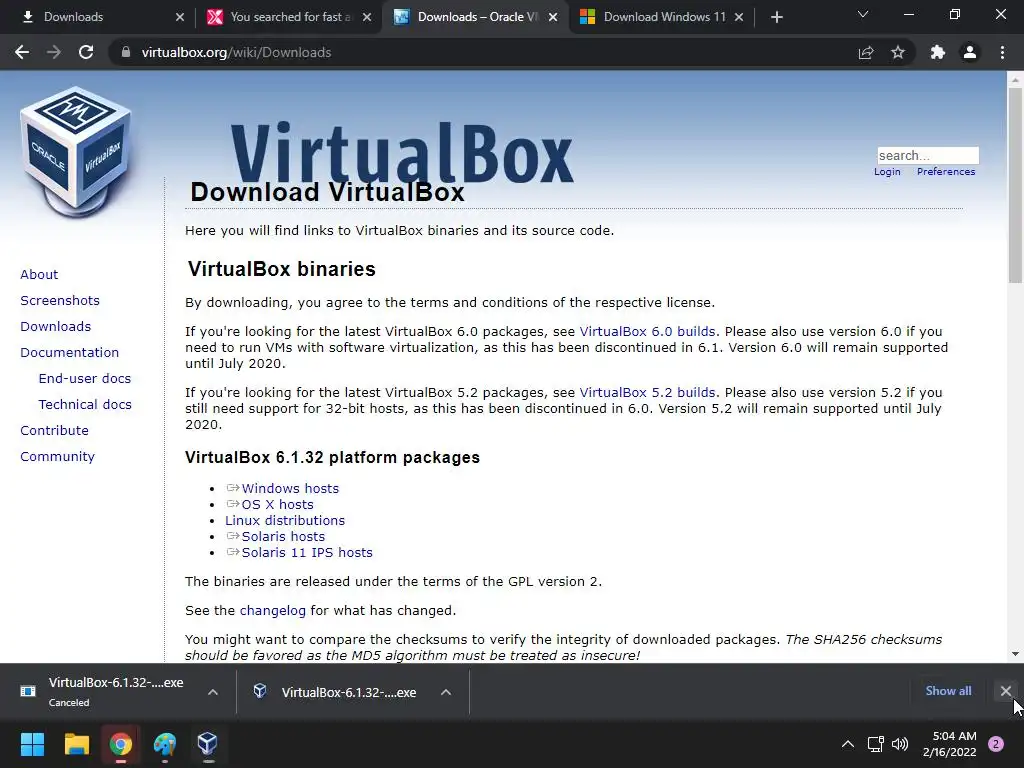Download Solaris 11 IPS hosts package
This screenshot has height=768, width=1024.
(x=307, y=552)
